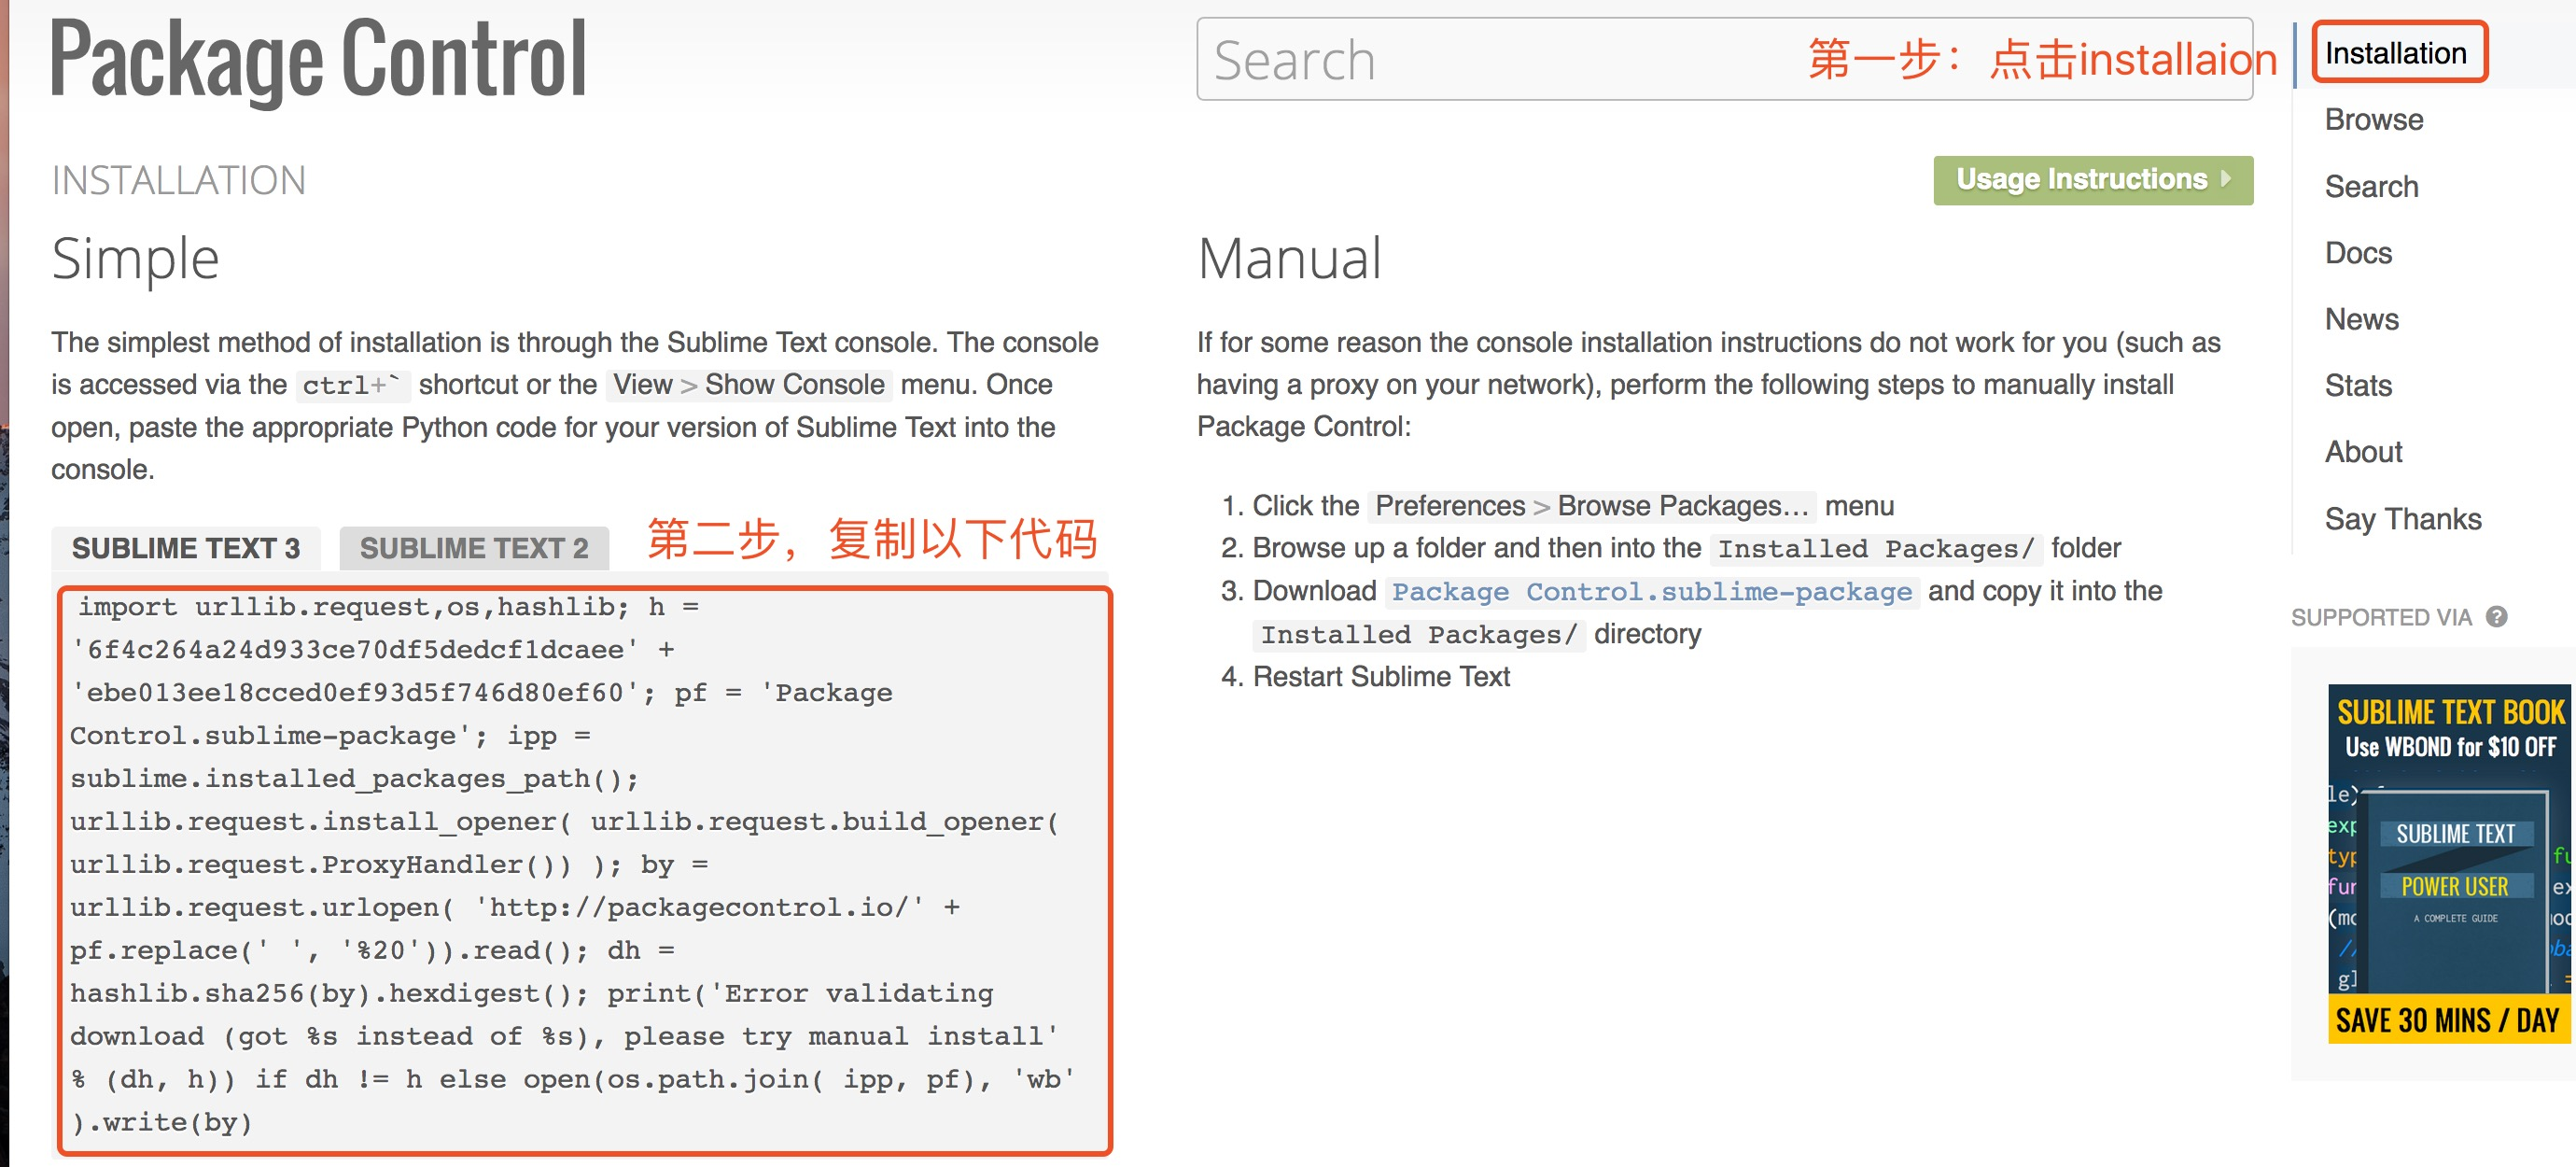View the Stats page
This screenshot has height=1167, width=2576.
tap(2358, 386)
